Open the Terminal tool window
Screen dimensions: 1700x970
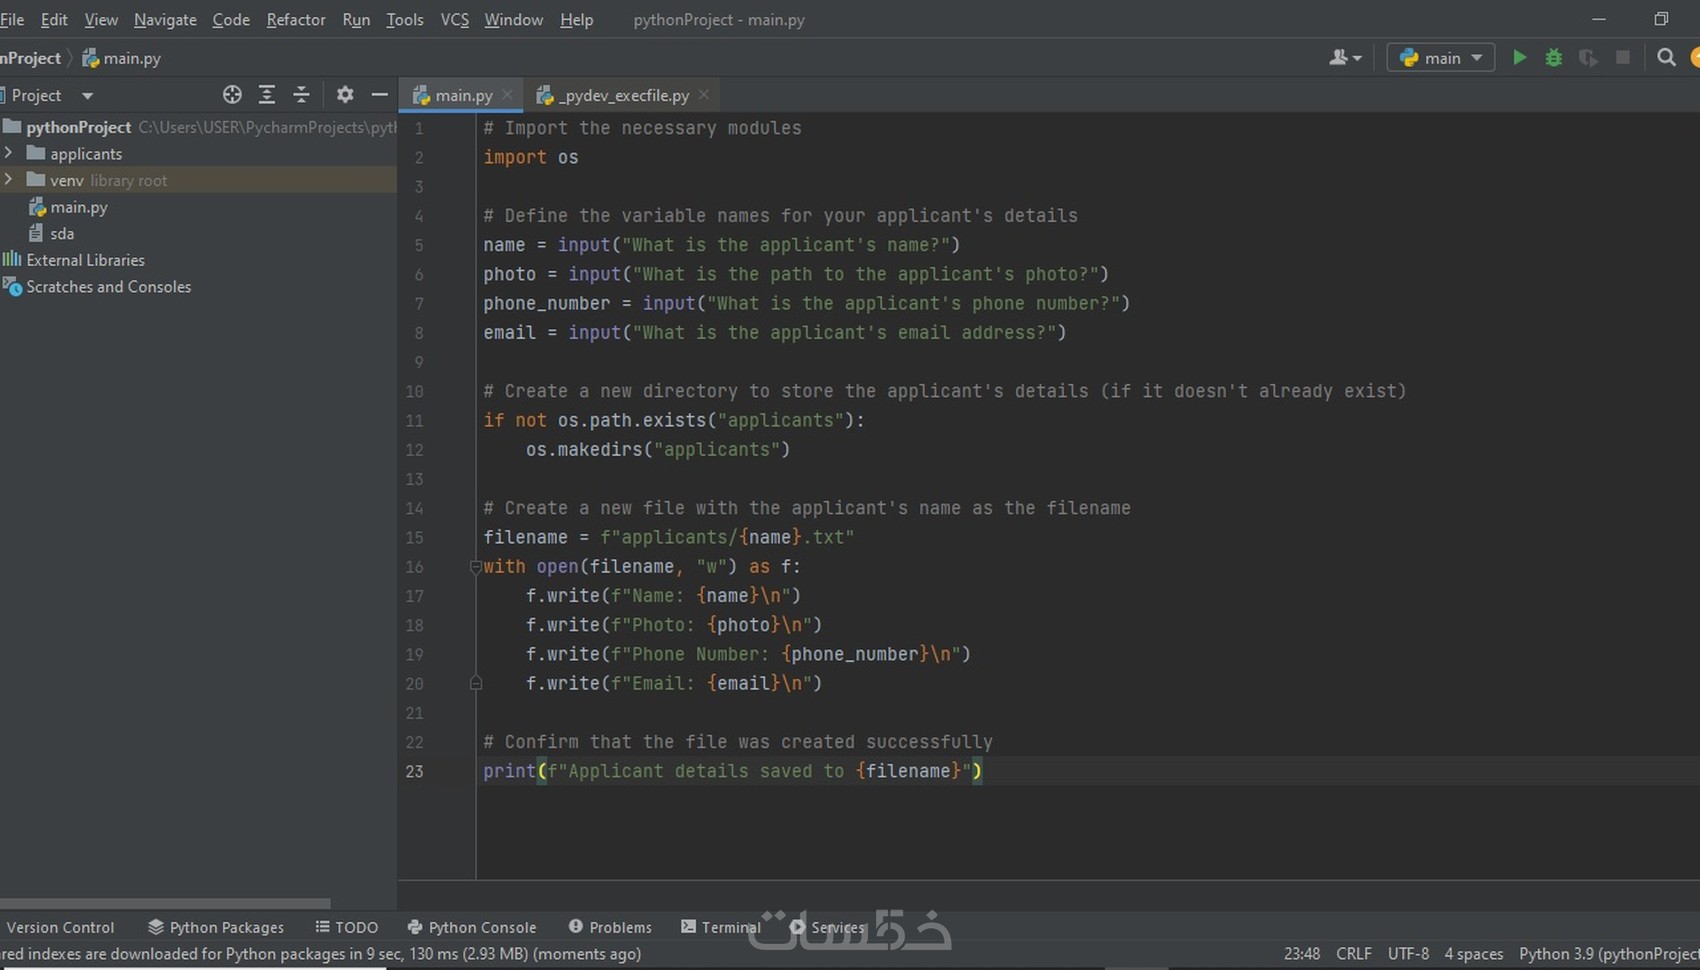click(721, 927)
